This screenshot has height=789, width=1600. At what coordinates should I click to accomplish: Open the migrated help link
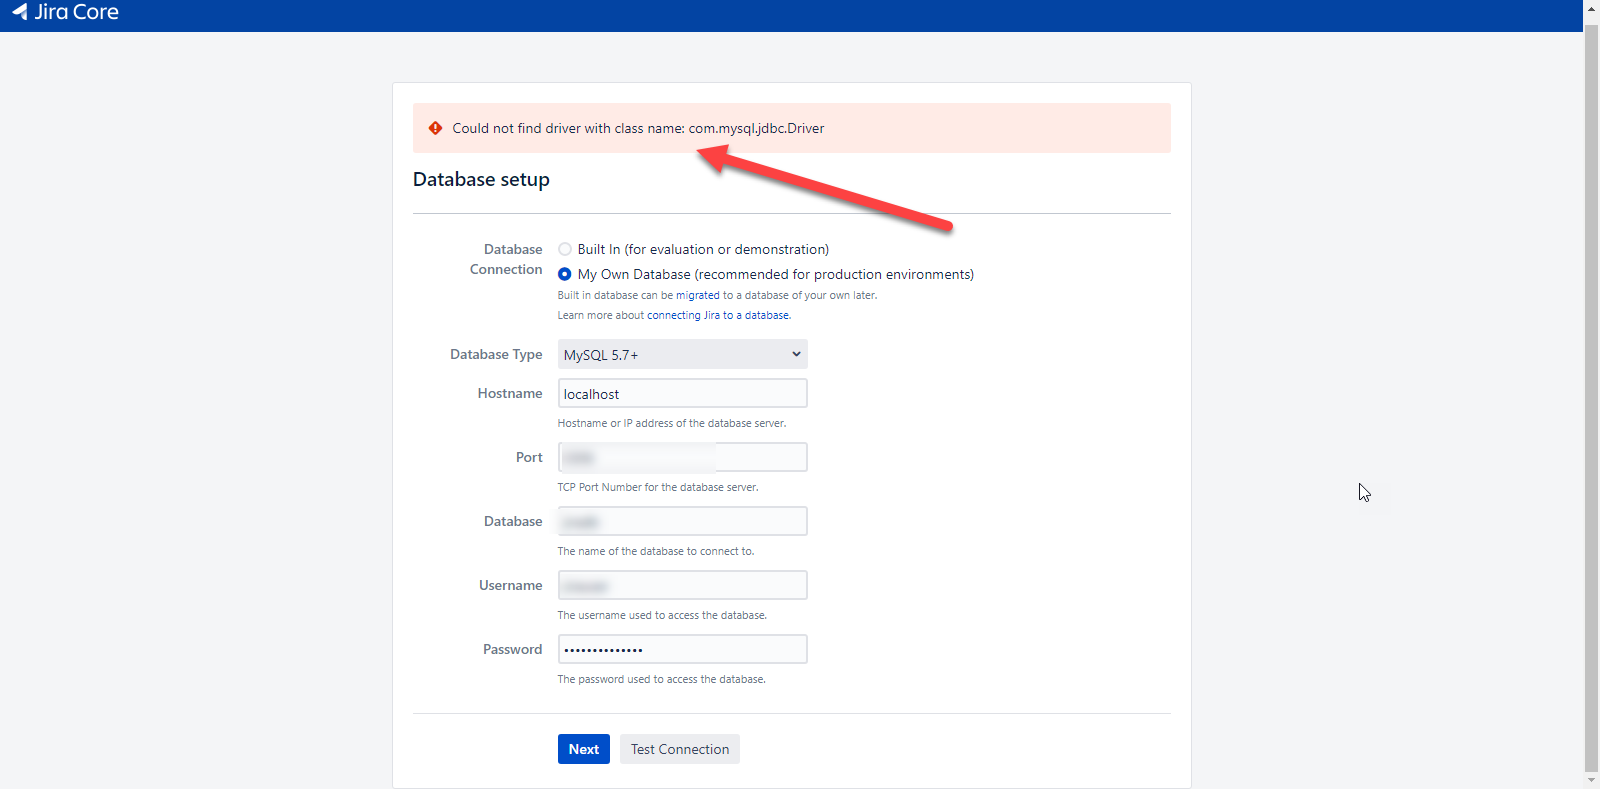click(x=698, y=295)
